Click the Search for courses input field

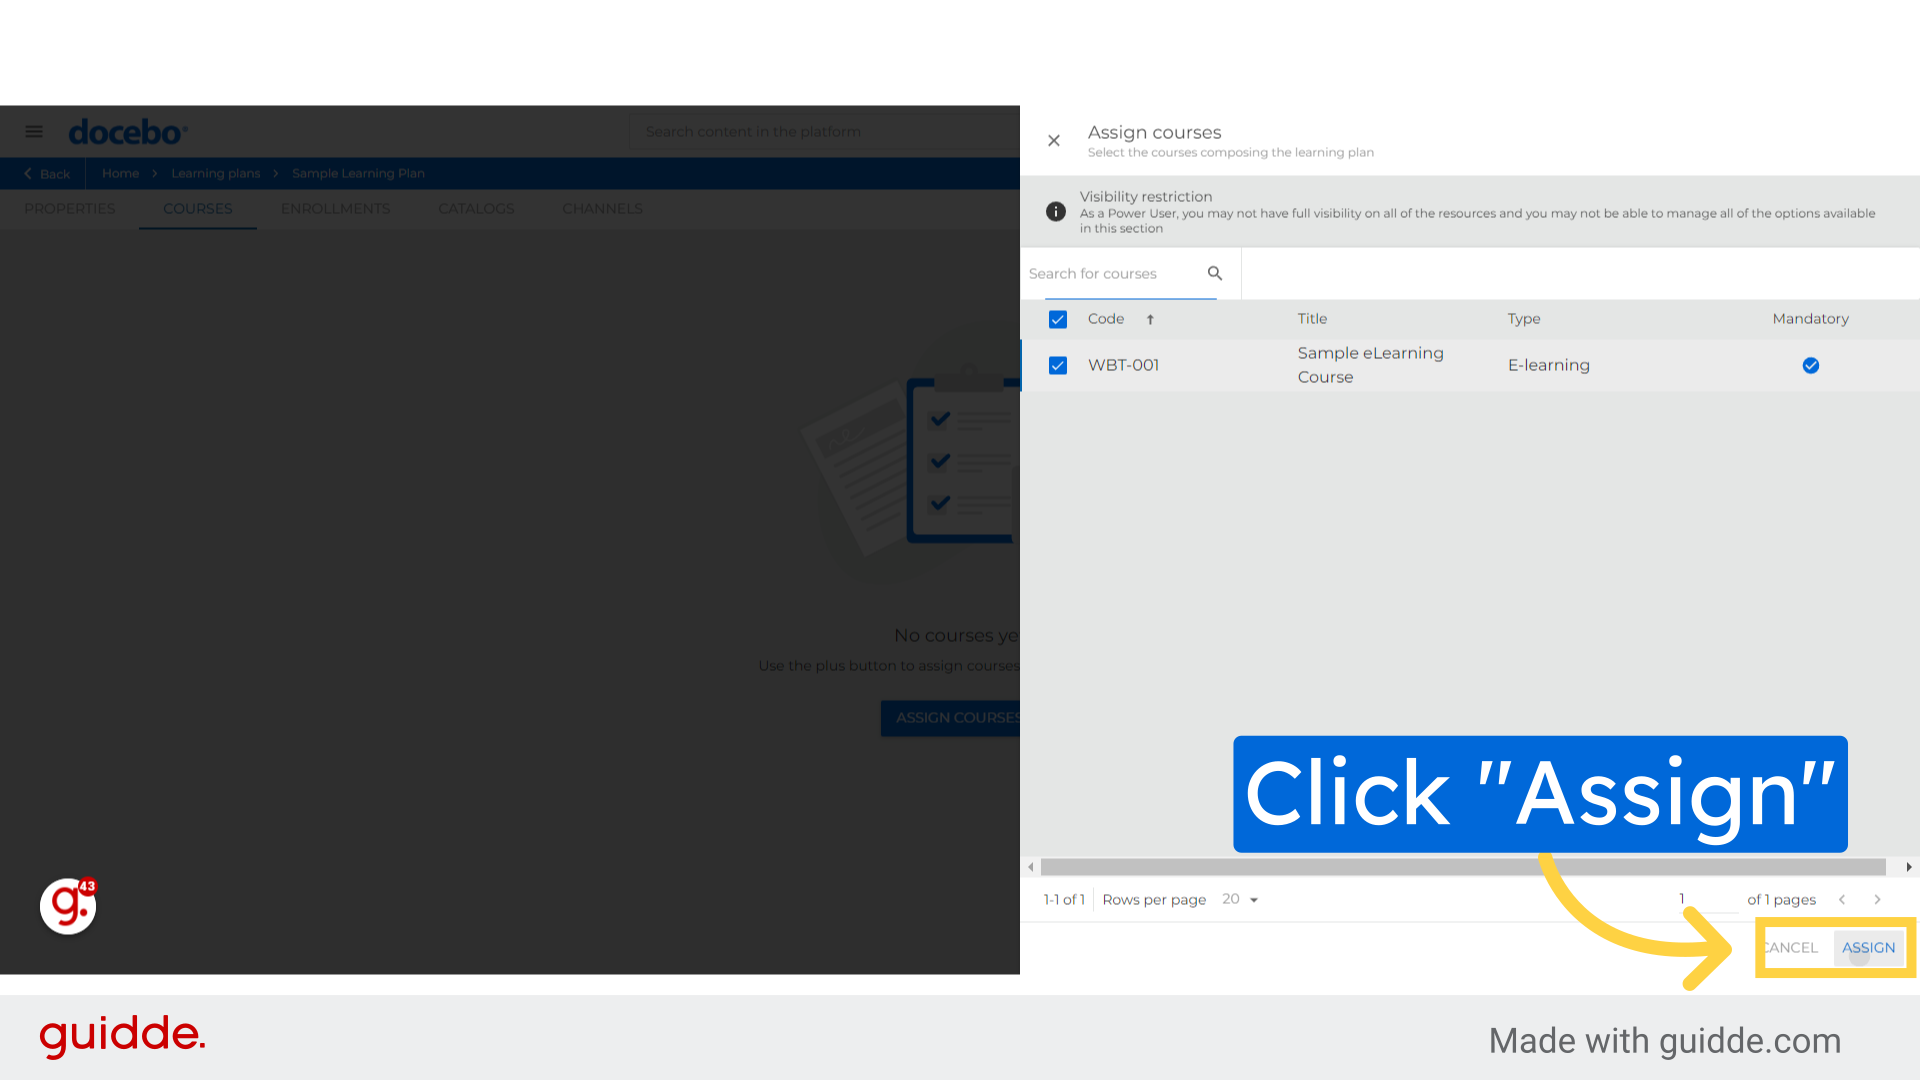[x=1110, y=273]
